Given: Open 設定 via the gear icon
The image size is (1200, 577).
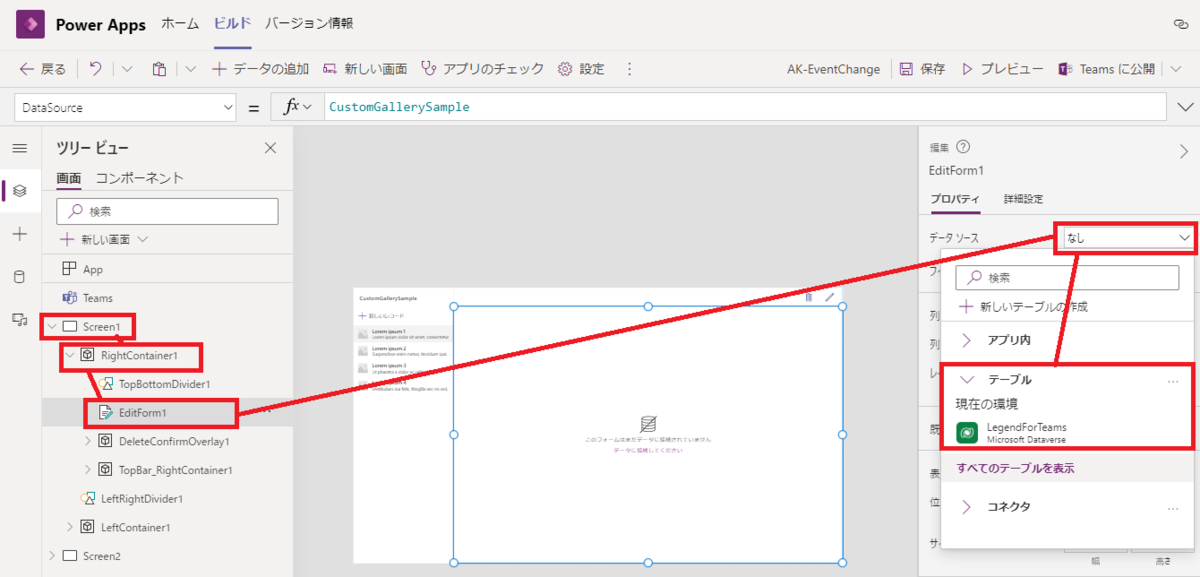Looking at the screenshot, I should coord(583,69).
